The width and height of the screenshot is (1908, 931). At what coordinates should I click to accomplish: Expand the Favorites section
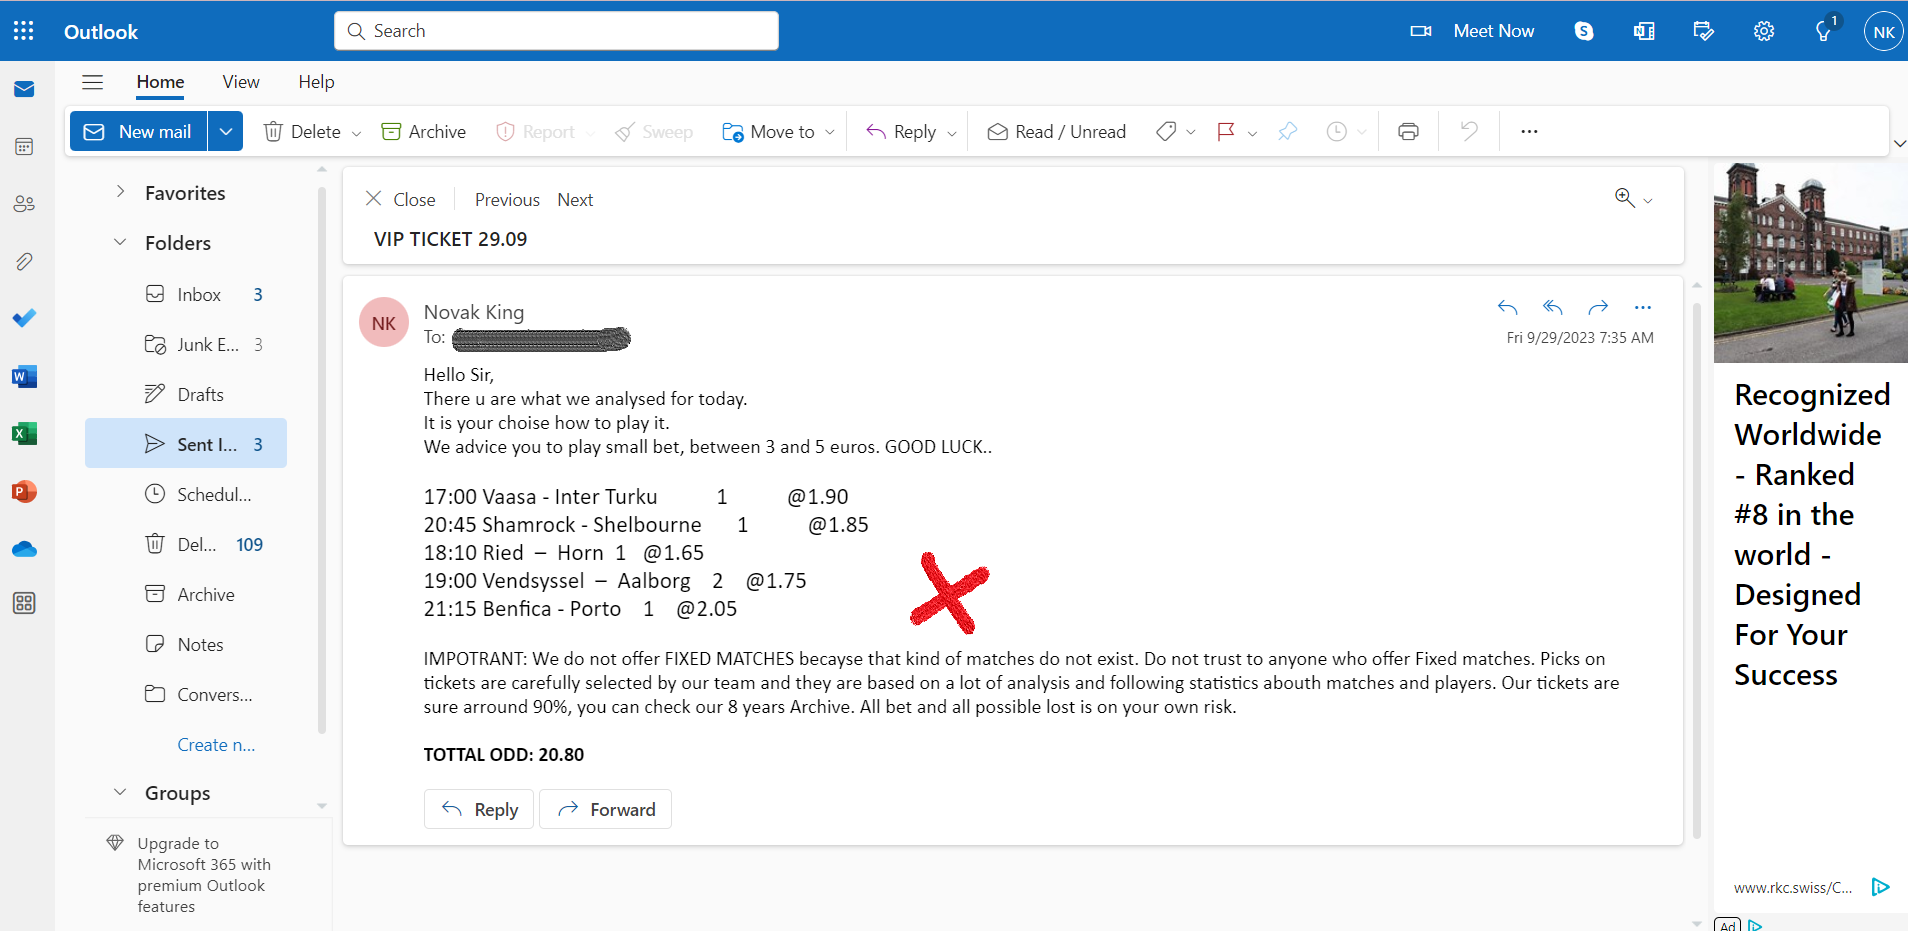pyautogui.click(x=120, y=192)
